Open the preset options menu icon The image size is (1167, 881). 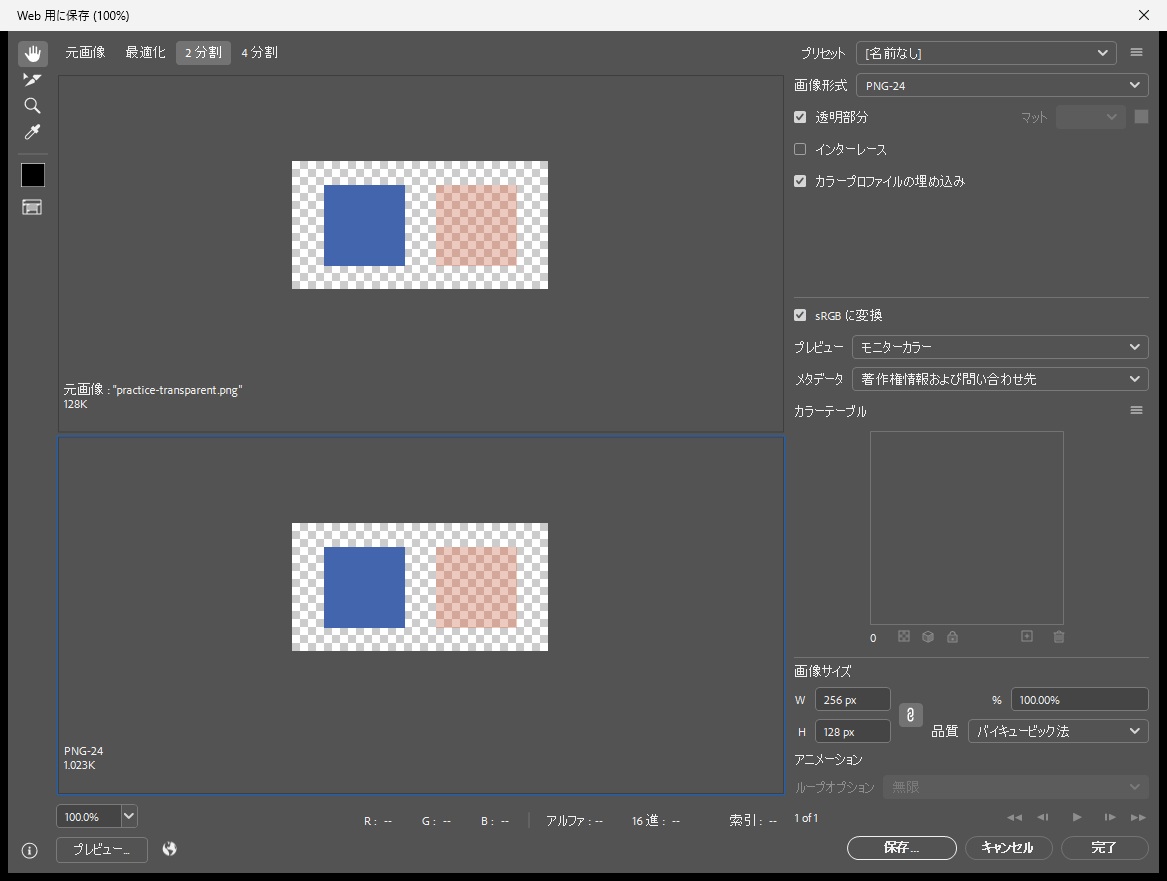coord(1136,52)
